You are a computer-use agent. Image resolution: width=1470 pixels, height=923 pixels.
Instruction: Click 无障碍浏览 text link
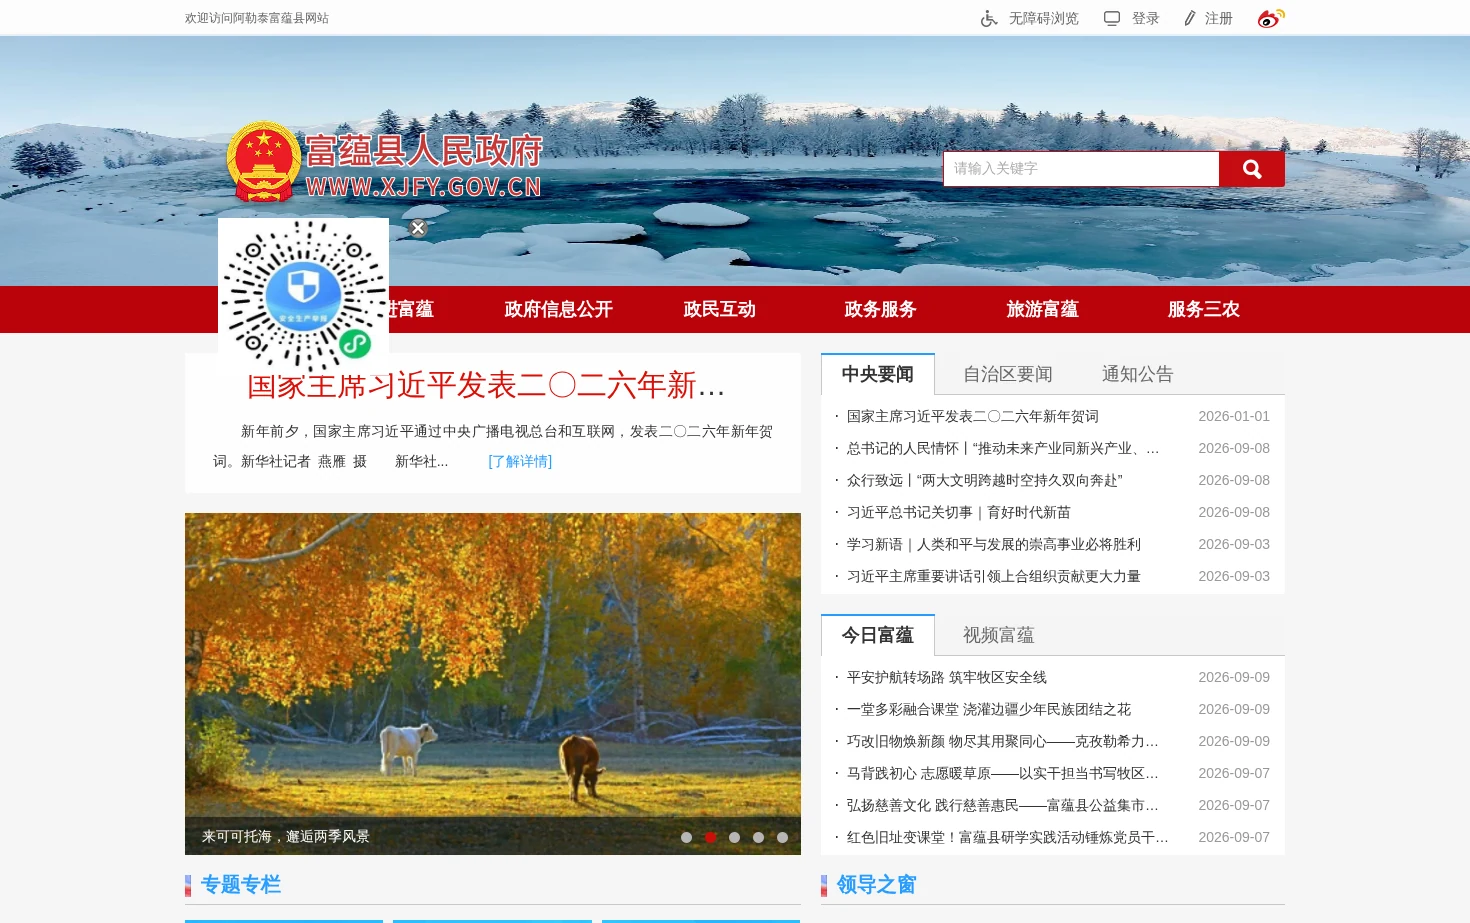1044,18
